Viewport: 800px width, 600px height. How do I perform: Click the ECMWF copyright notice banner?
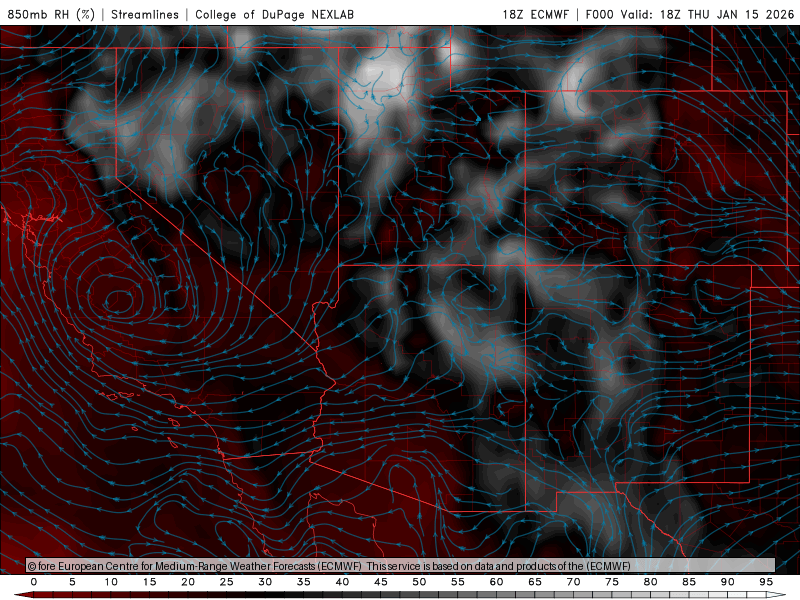point(401,565)
